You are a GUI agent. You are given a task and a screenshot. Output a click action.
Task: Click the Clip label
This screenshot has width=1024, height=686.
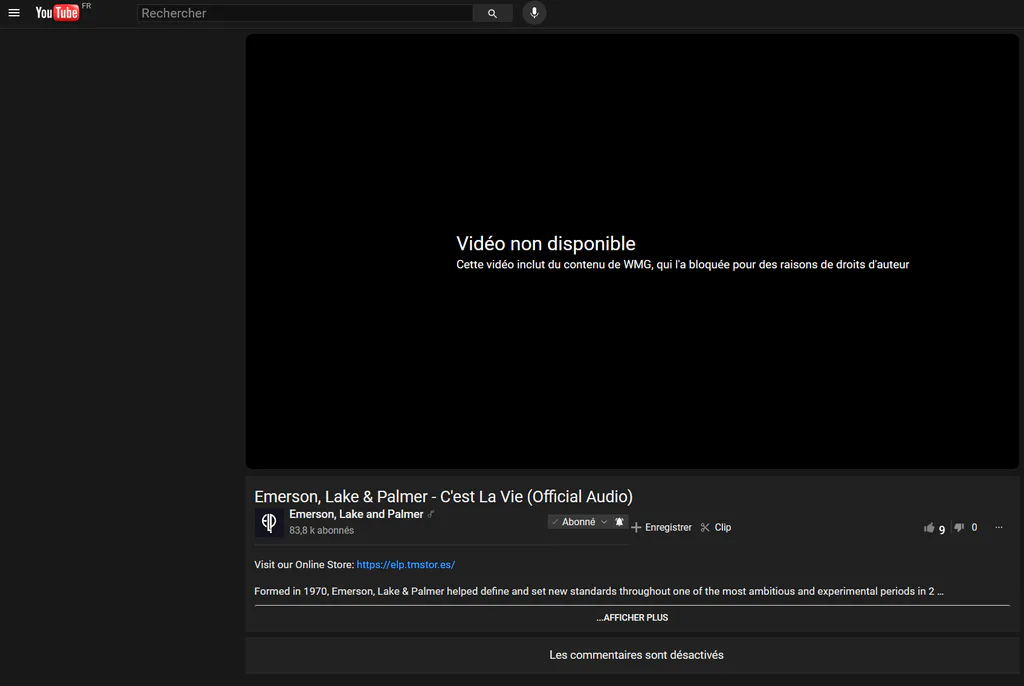pyautogui.click(x=722, y=527)
